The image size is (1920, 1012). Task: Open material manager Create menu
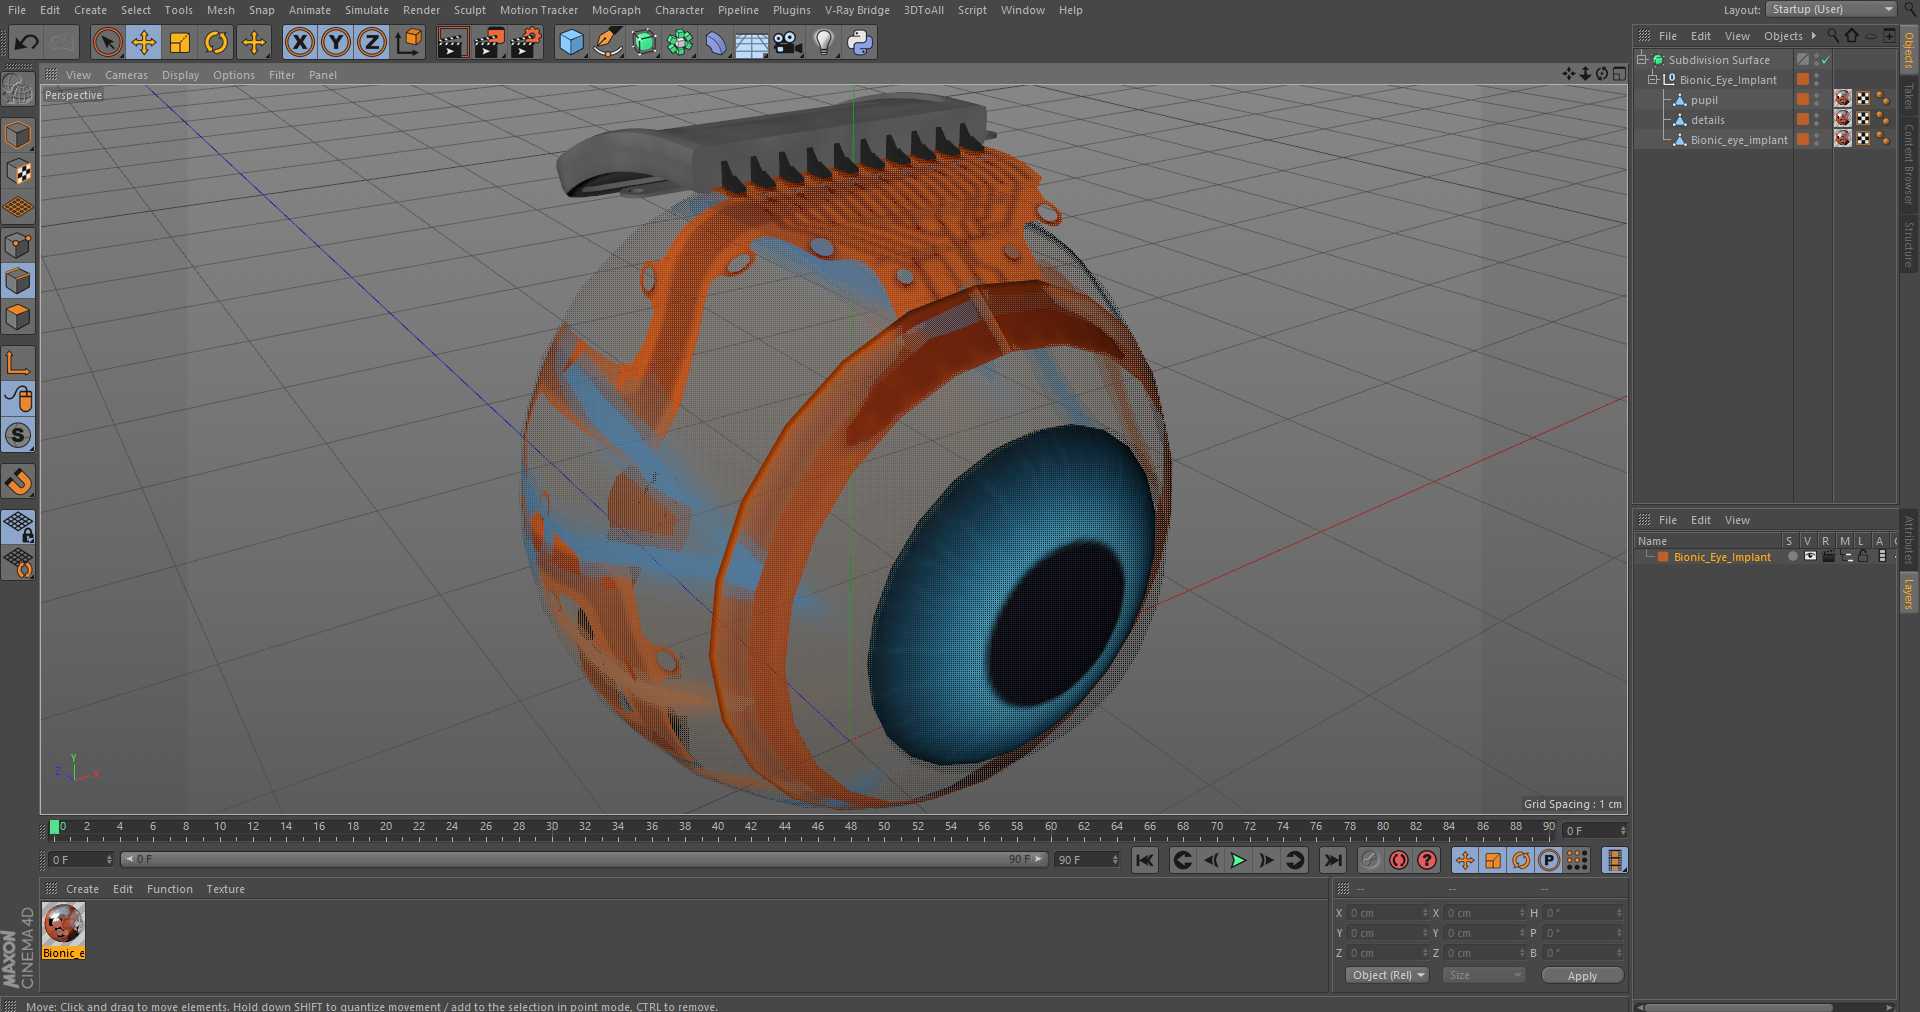coord(82,889)
